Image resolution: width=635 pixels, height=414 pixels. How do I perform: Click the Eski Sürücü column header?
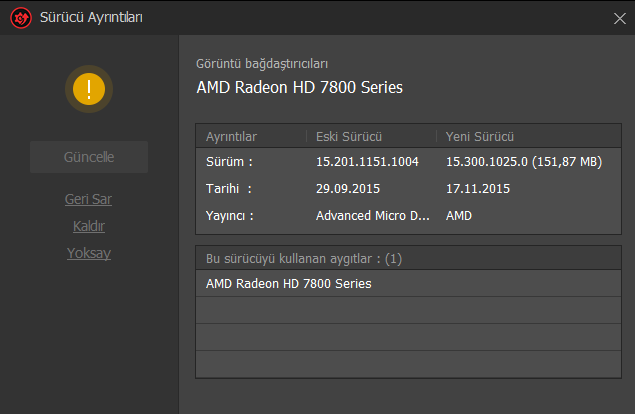pos(349,137)
